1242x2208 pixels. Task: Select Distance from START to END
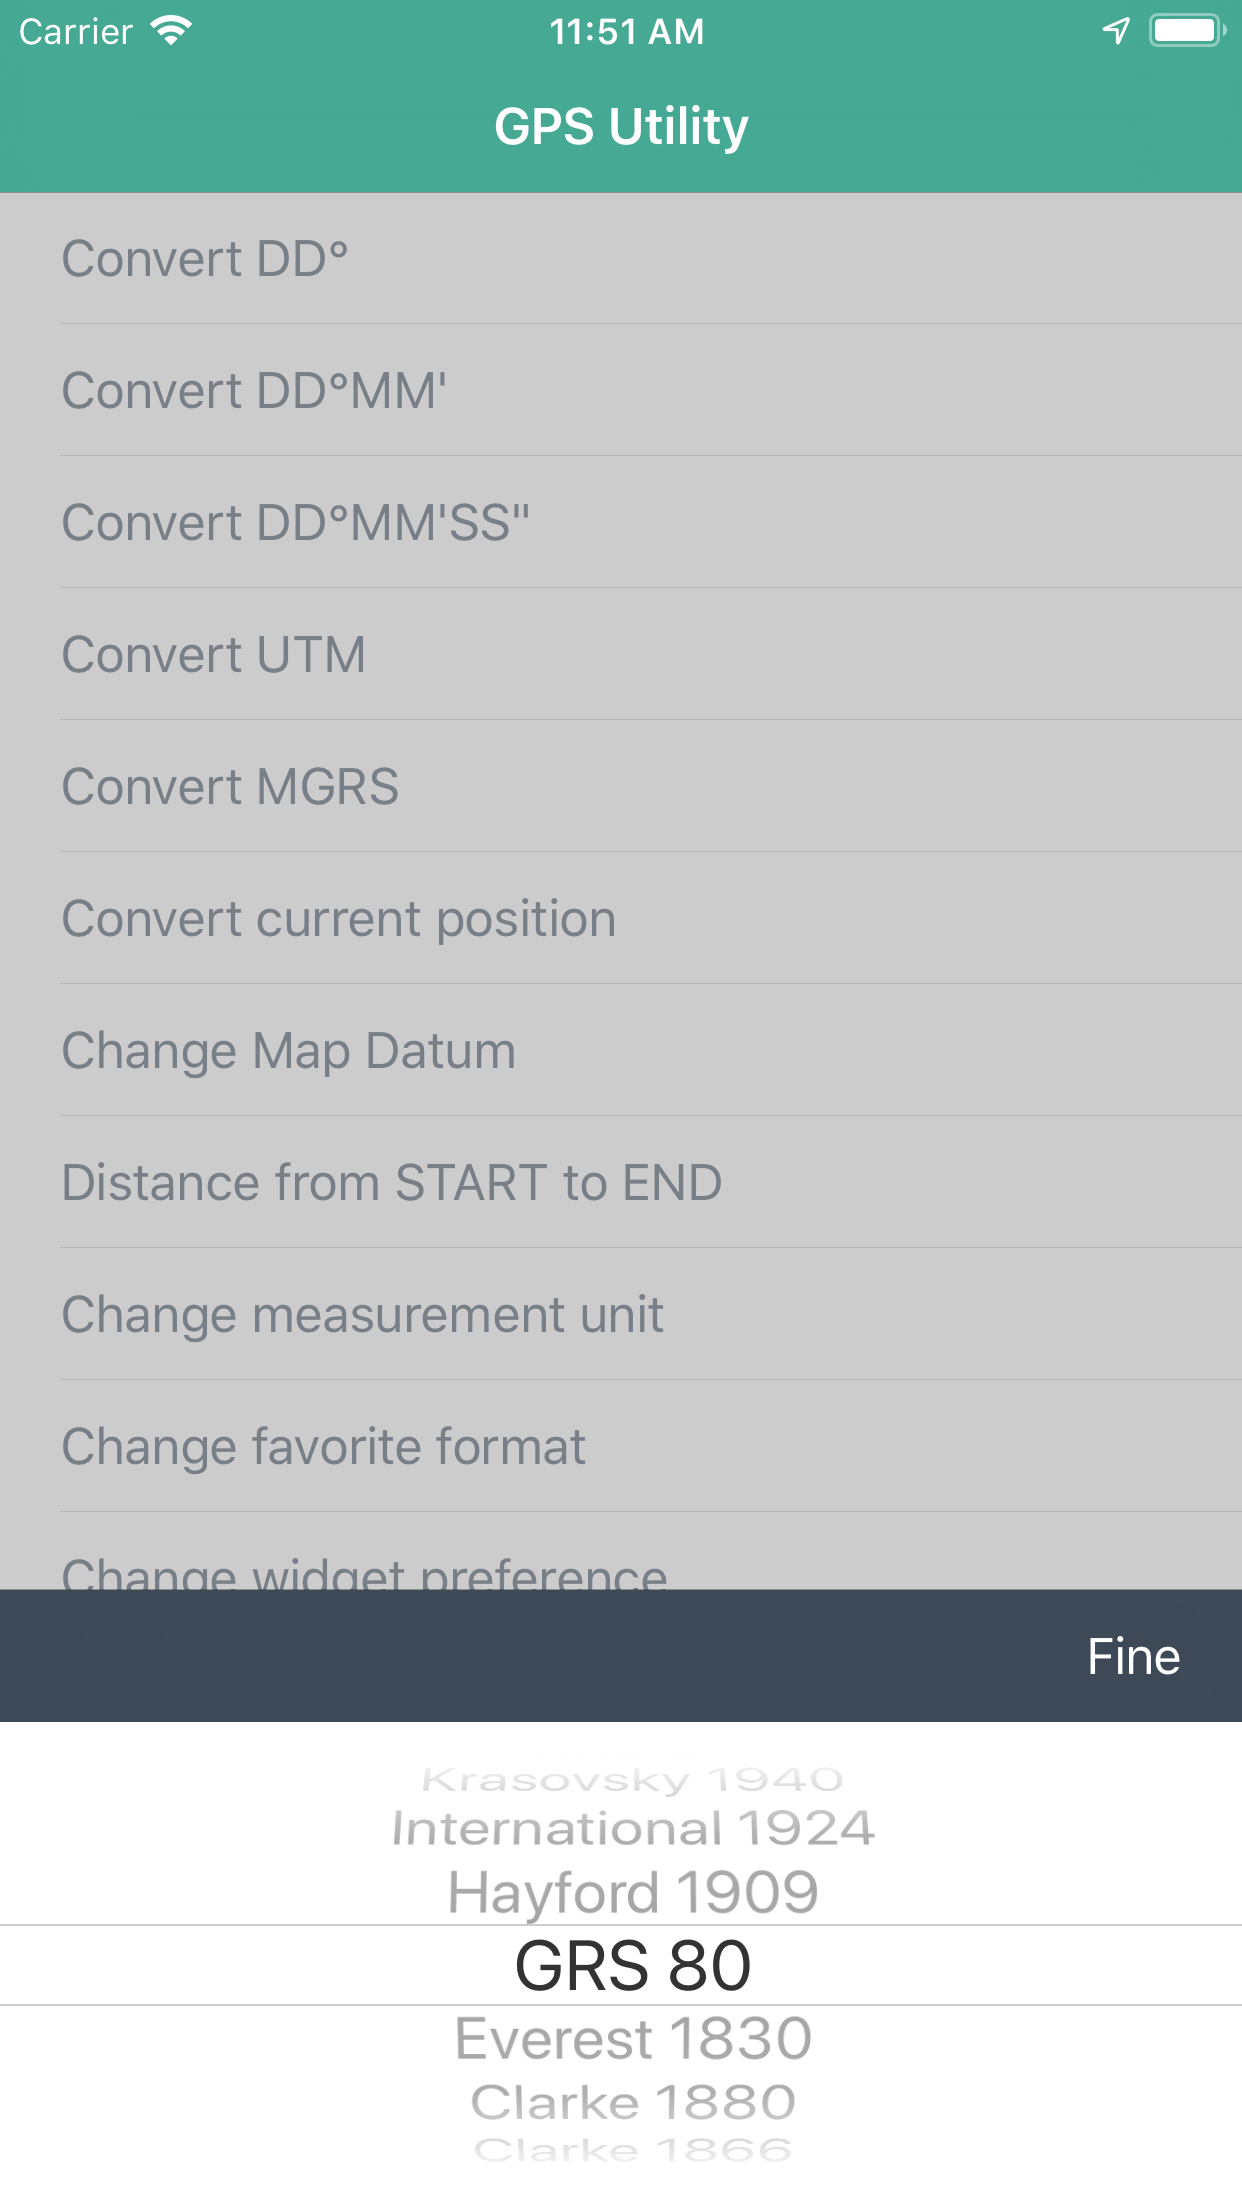point(621,1183)
